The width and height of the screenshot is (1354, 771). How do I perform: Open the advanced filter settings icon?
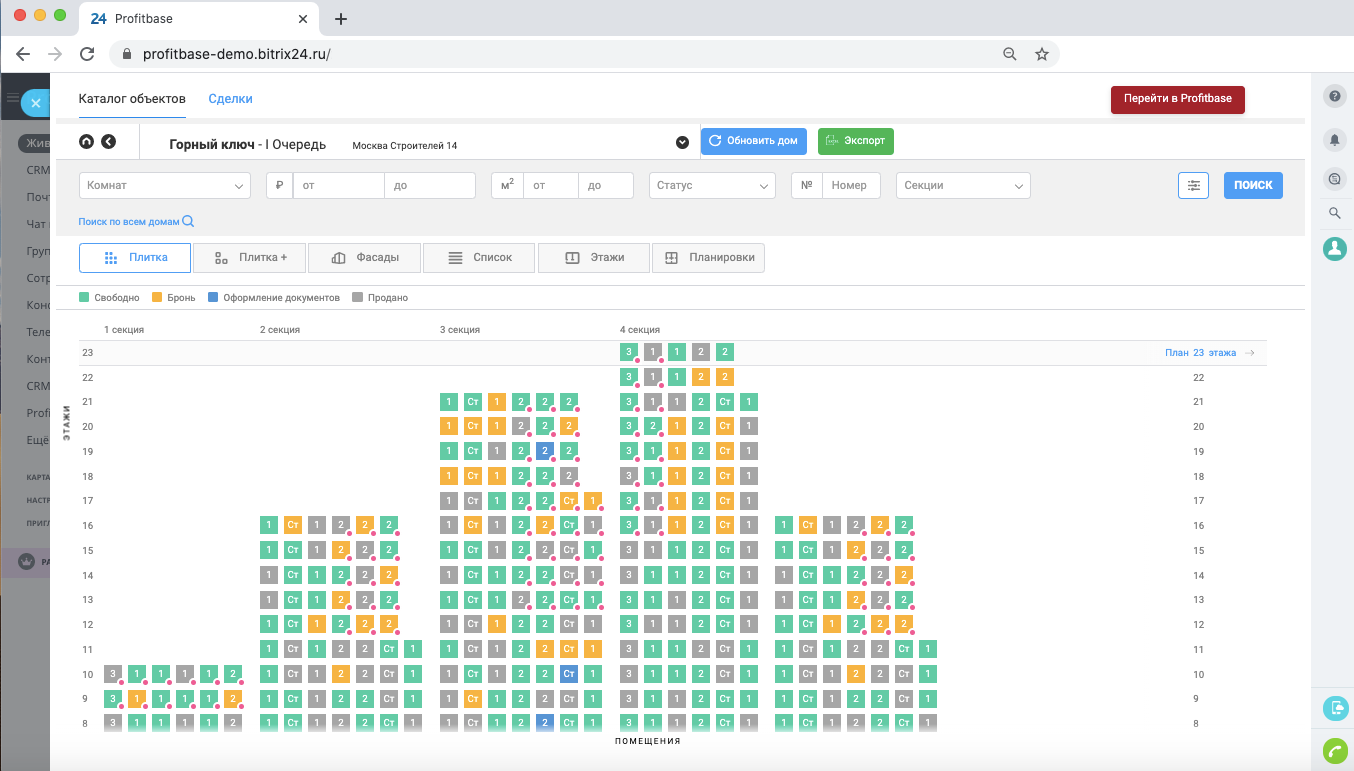pyautogui.click(x=1193, y=185)
